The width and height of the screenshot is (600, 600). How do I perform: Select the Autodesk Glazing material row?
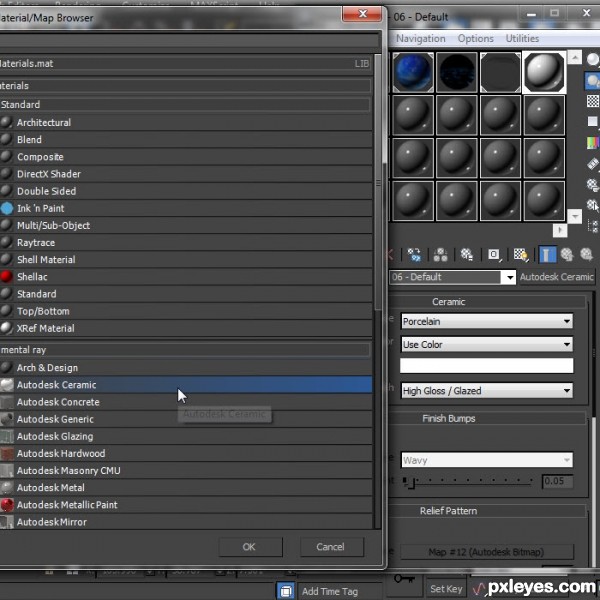(186, 437)
